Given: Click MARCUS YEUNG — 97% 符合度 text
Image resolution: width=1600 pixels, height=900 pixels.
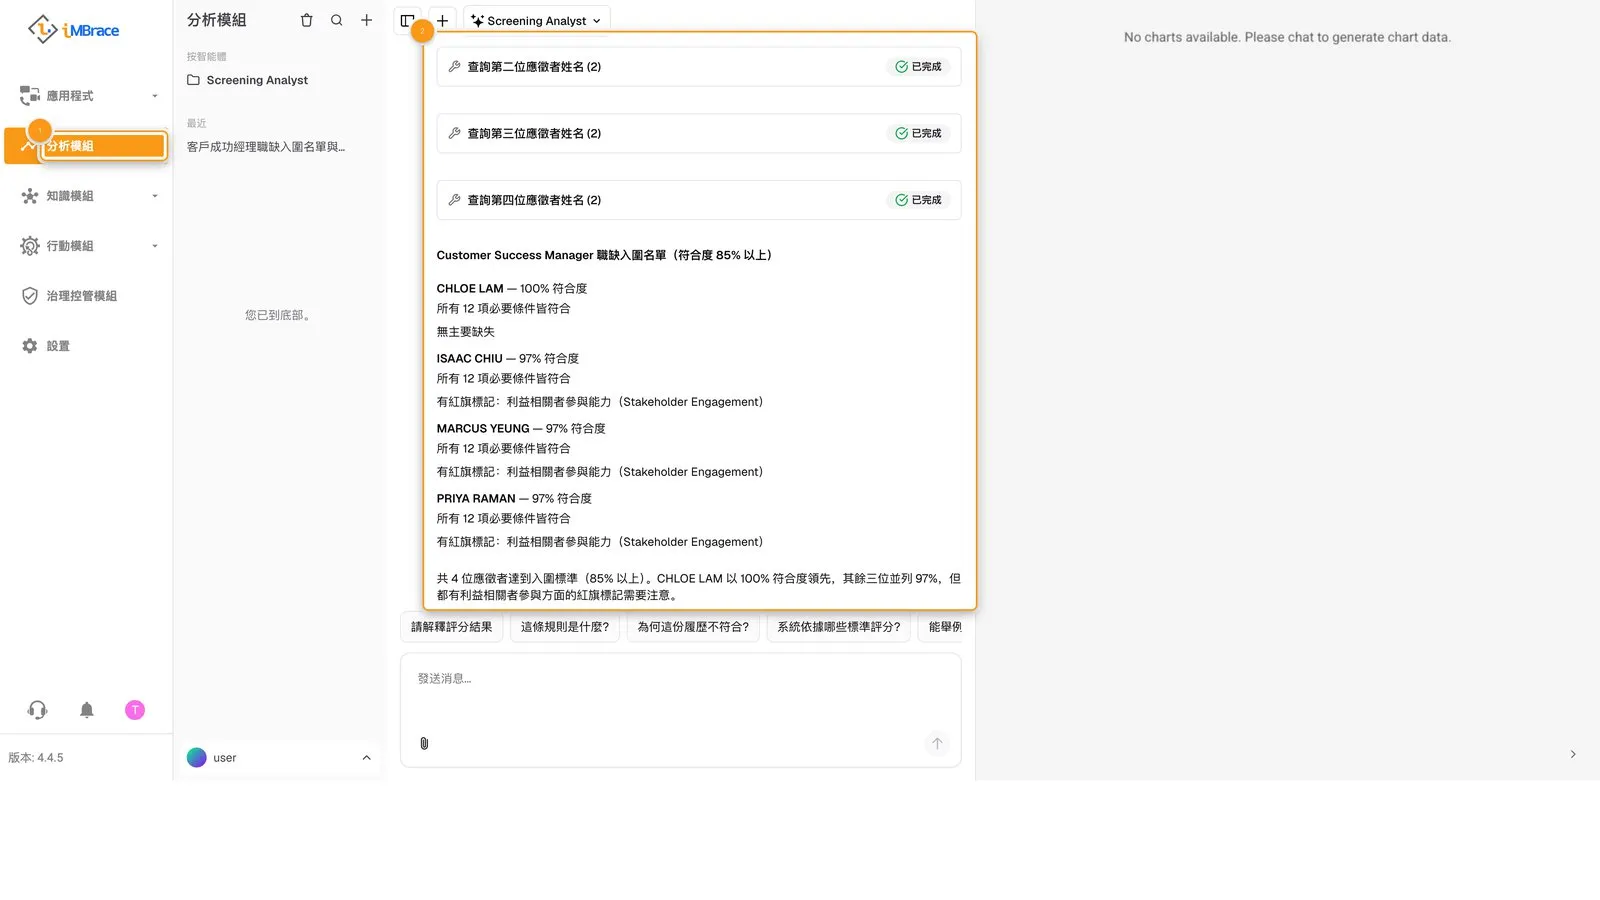Looking at the screenshot, I should pos(521,428).
